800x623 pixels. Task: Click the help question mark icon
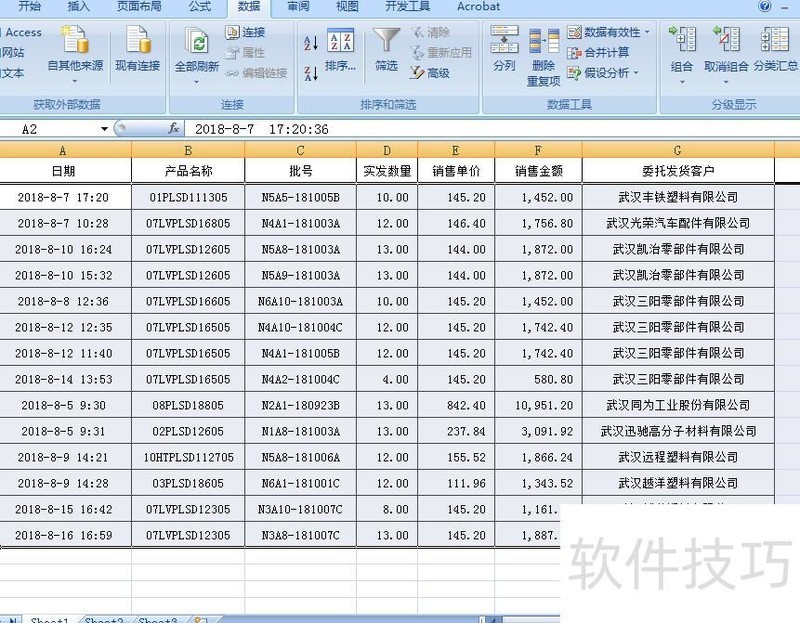pyautogui.click(x=764, y=6)
